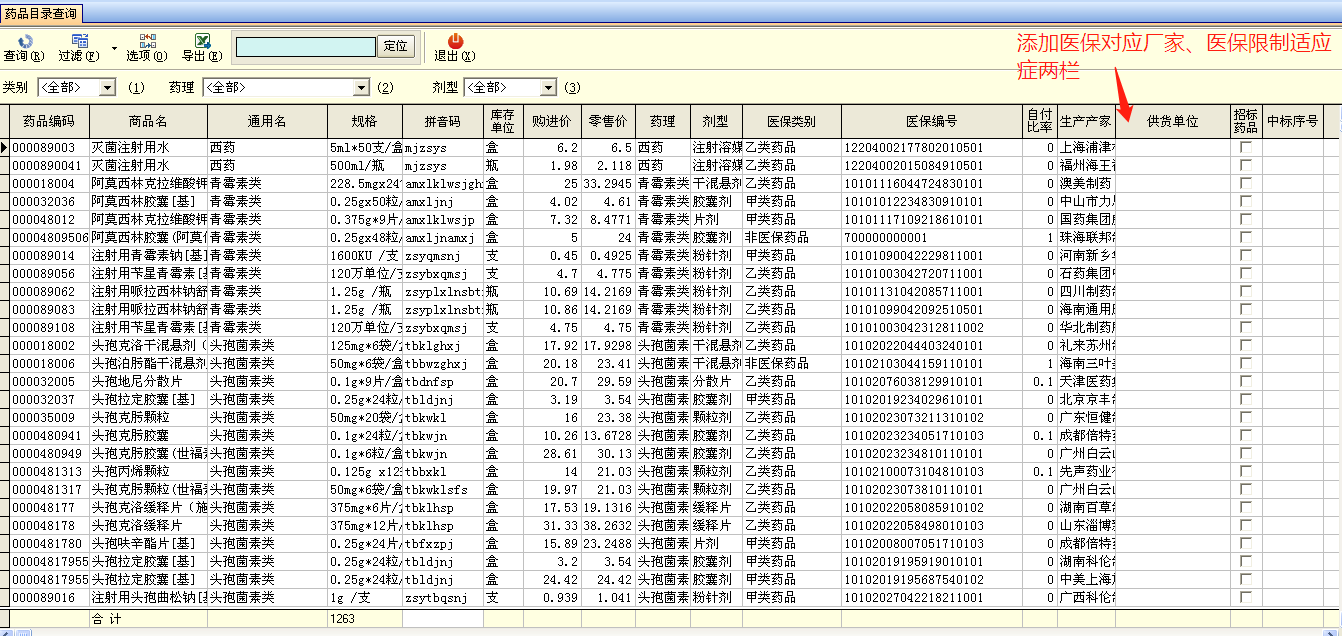1342x636 pixels.
Task: Tick 招标药品 checkbox for drug 000089016
Action: click(1246, 597)
